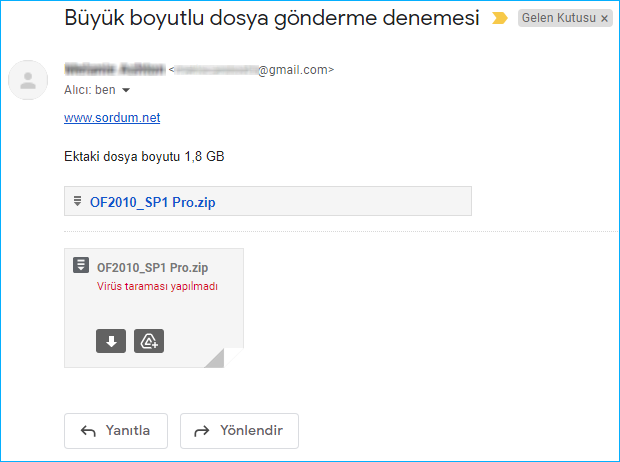
Task: Click the sender's profile avatar
Action: tap(28, 80)
